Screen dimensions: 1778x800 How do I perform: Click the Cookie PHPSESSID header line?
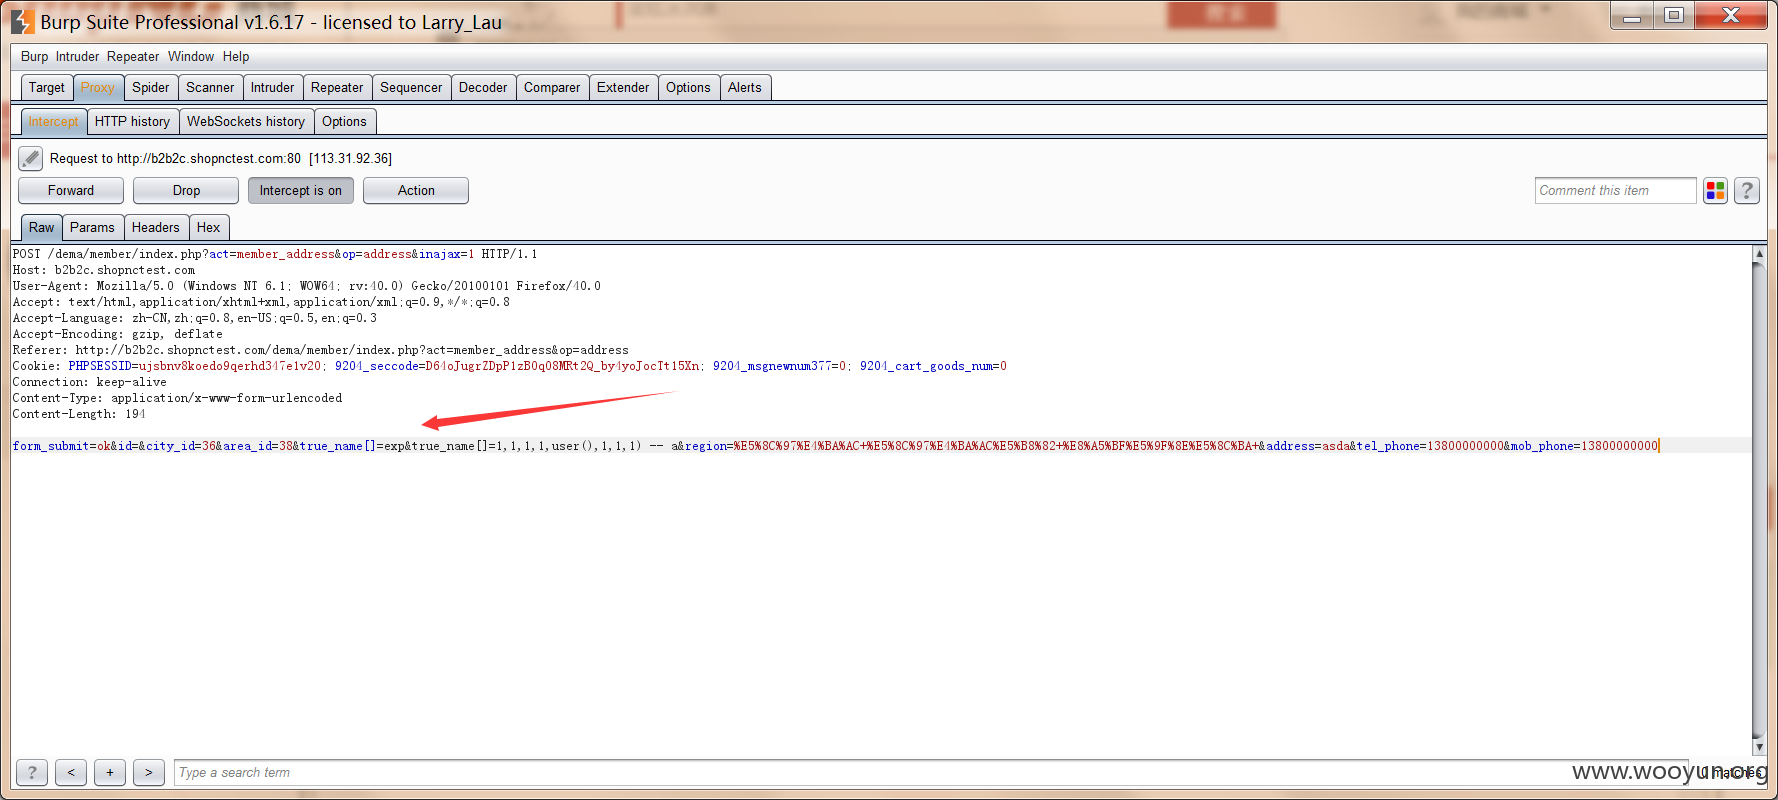[x=510, y=366]
